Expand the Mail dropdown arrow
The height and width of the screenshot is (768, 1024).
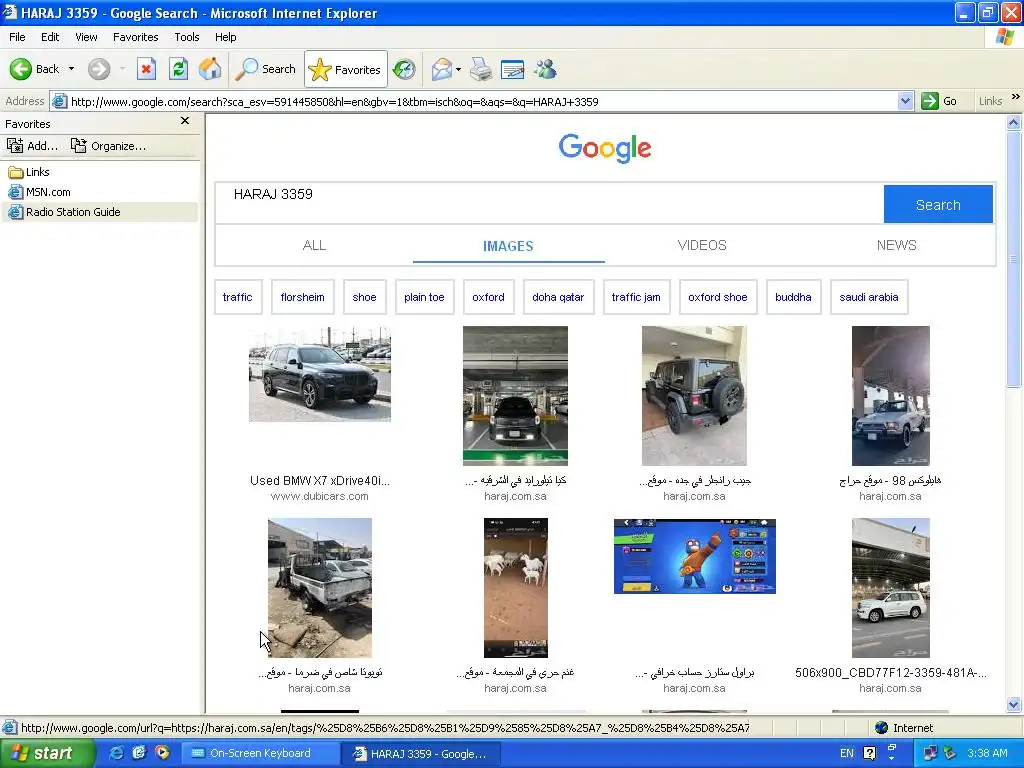458,69
